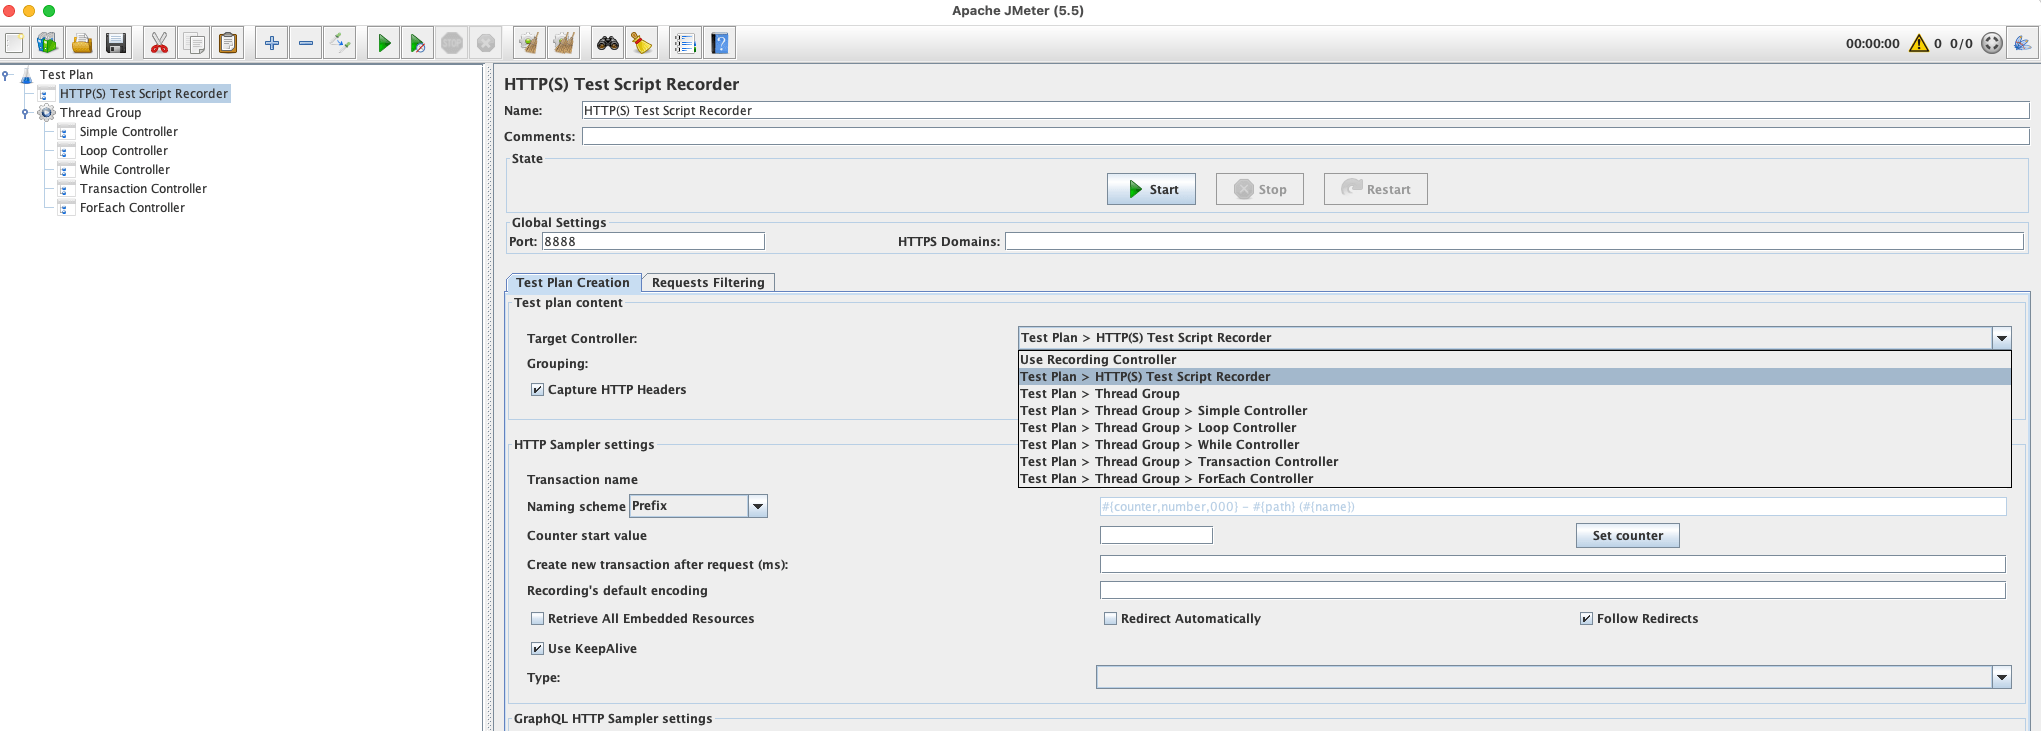Open Help with the question book icon

click(719, 43)
